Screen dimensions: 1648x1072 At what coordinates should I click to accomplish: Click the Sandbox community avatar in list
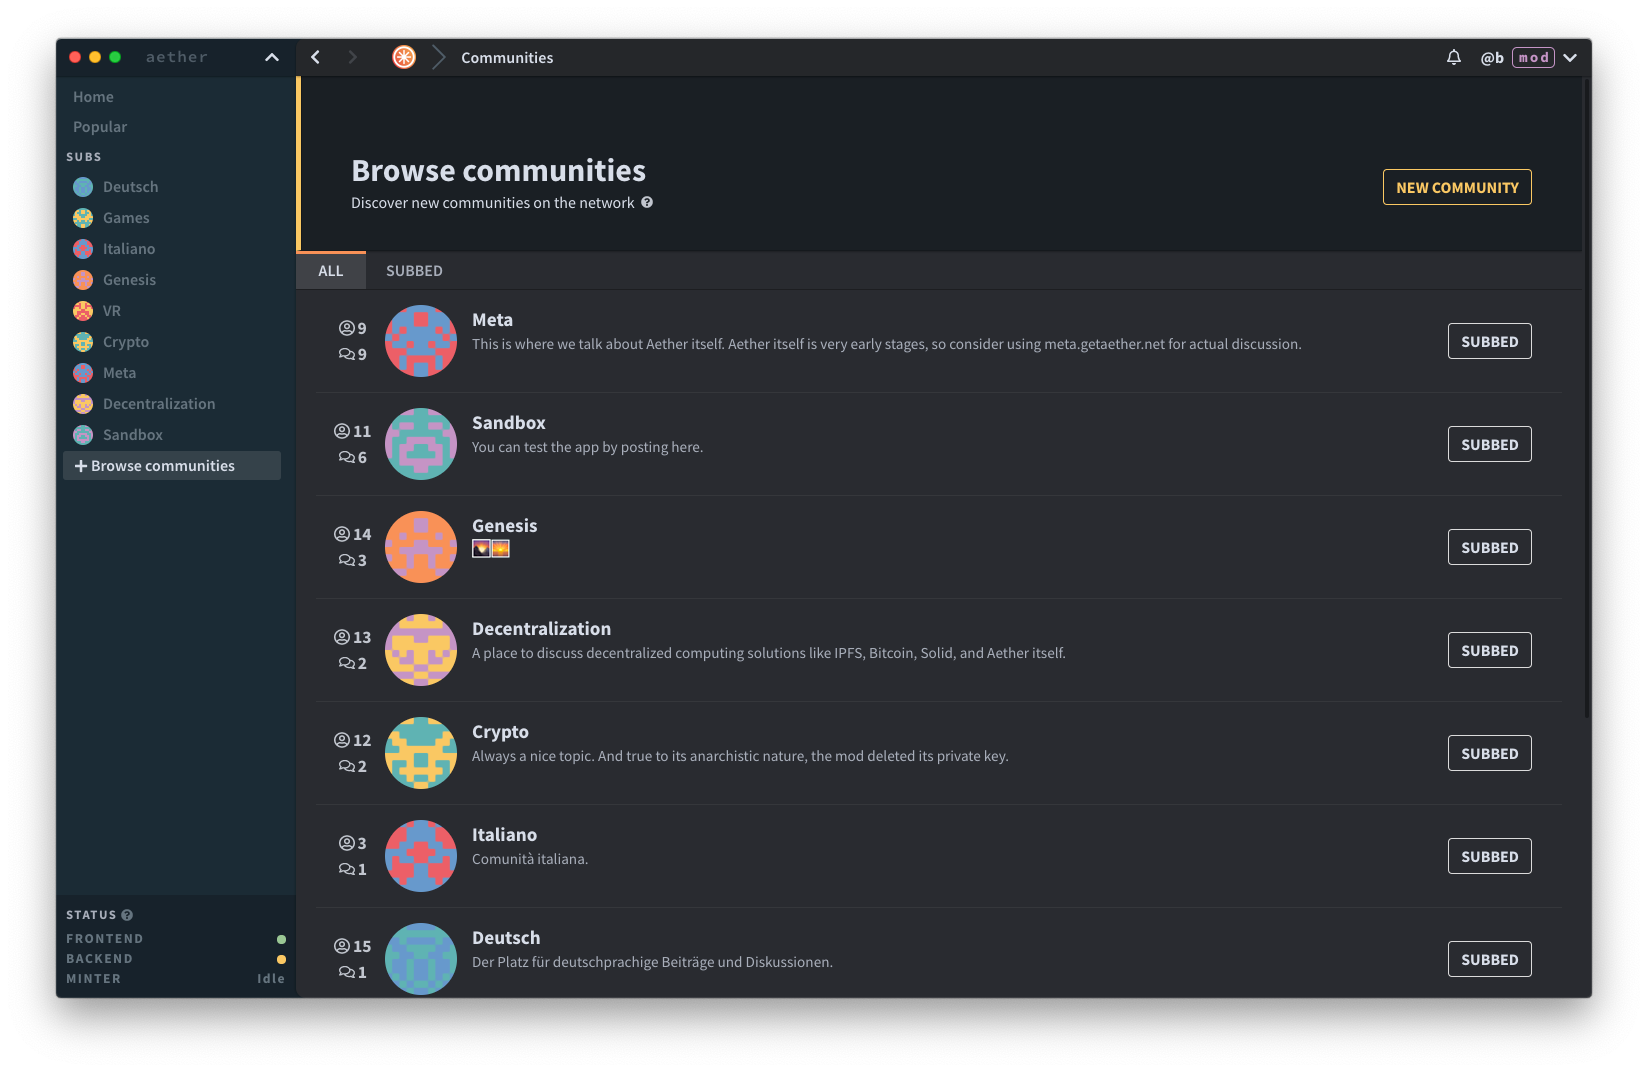click(x=421, y=444)
